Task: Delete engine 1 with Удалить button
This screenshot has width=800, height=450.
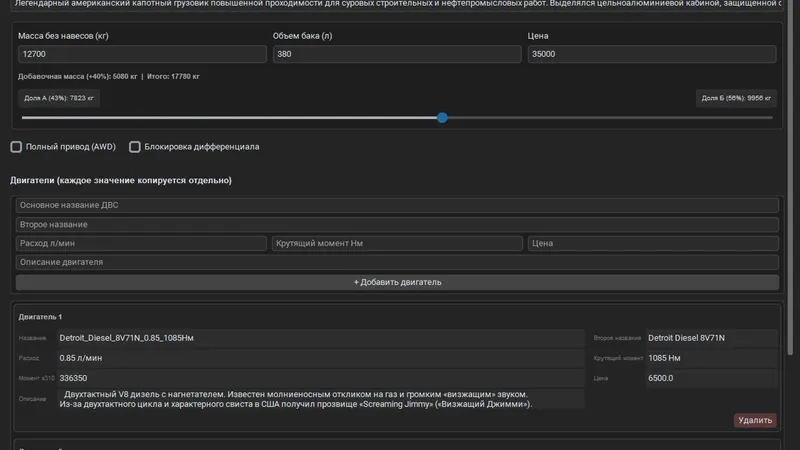Action: 755,420
